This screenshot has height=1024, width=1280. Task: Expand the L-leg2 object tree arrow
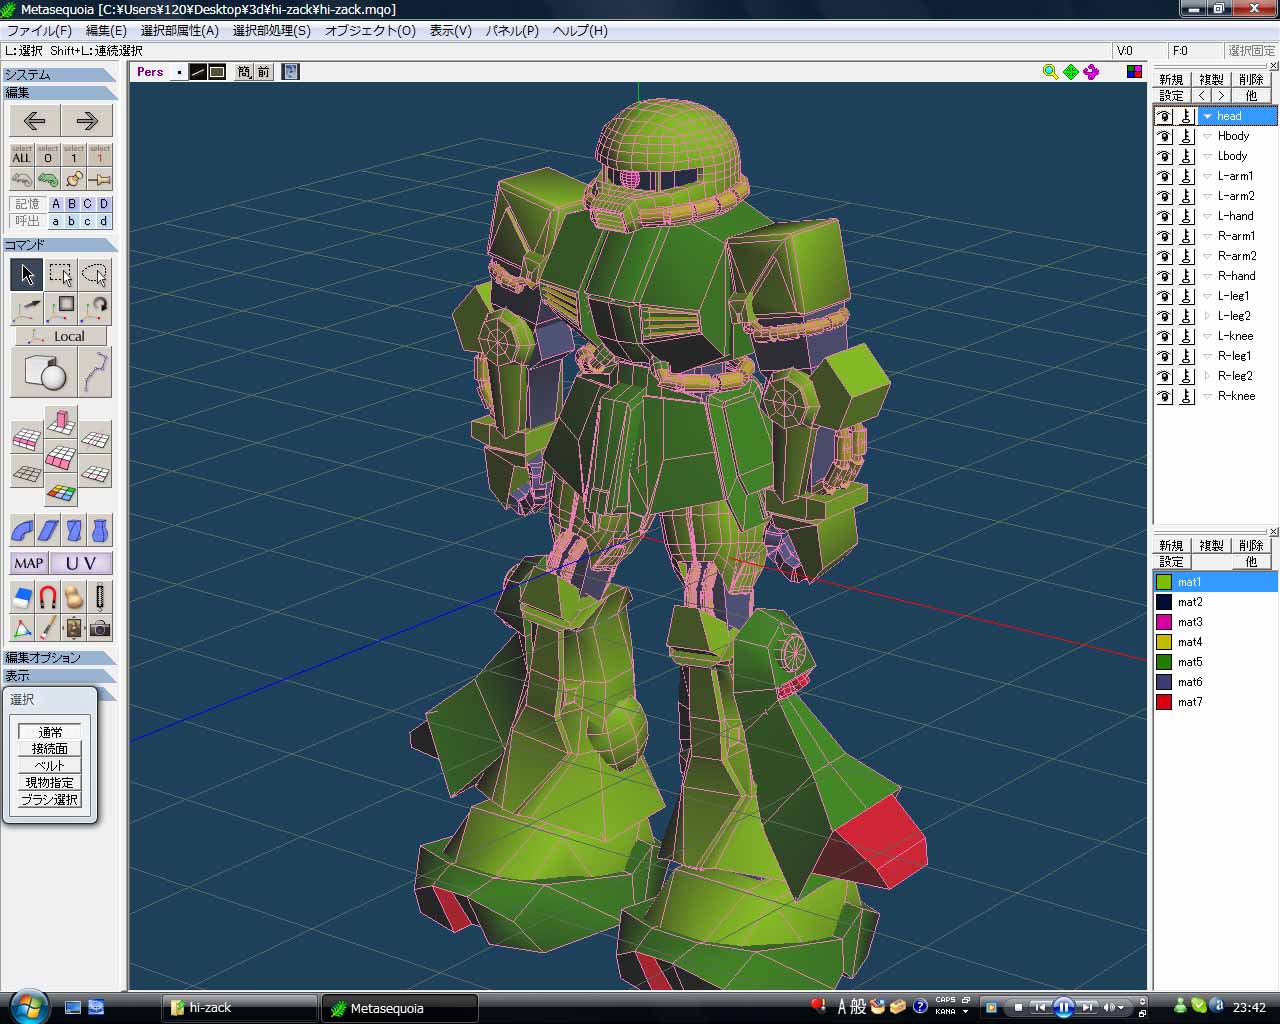pos(1207,316)
